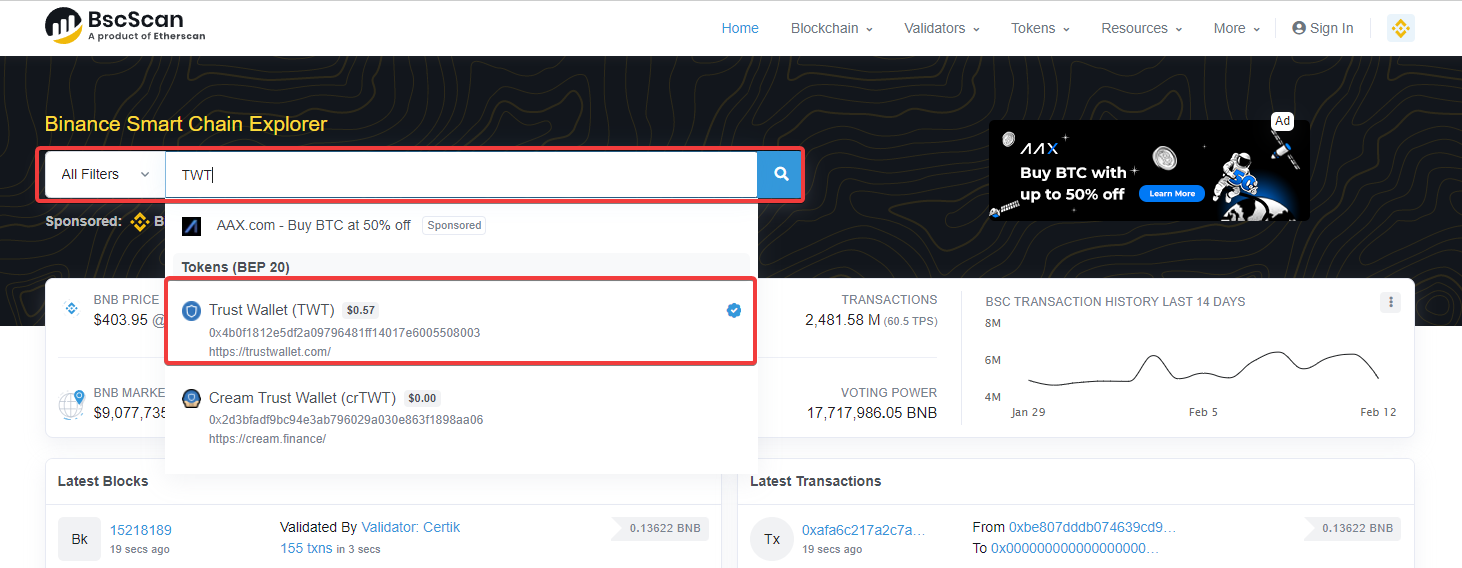Click the sponsored Binance icon under search
The width and height of the screenshot is (1462, 568).
pyautogui.click(x=140, y=221)
